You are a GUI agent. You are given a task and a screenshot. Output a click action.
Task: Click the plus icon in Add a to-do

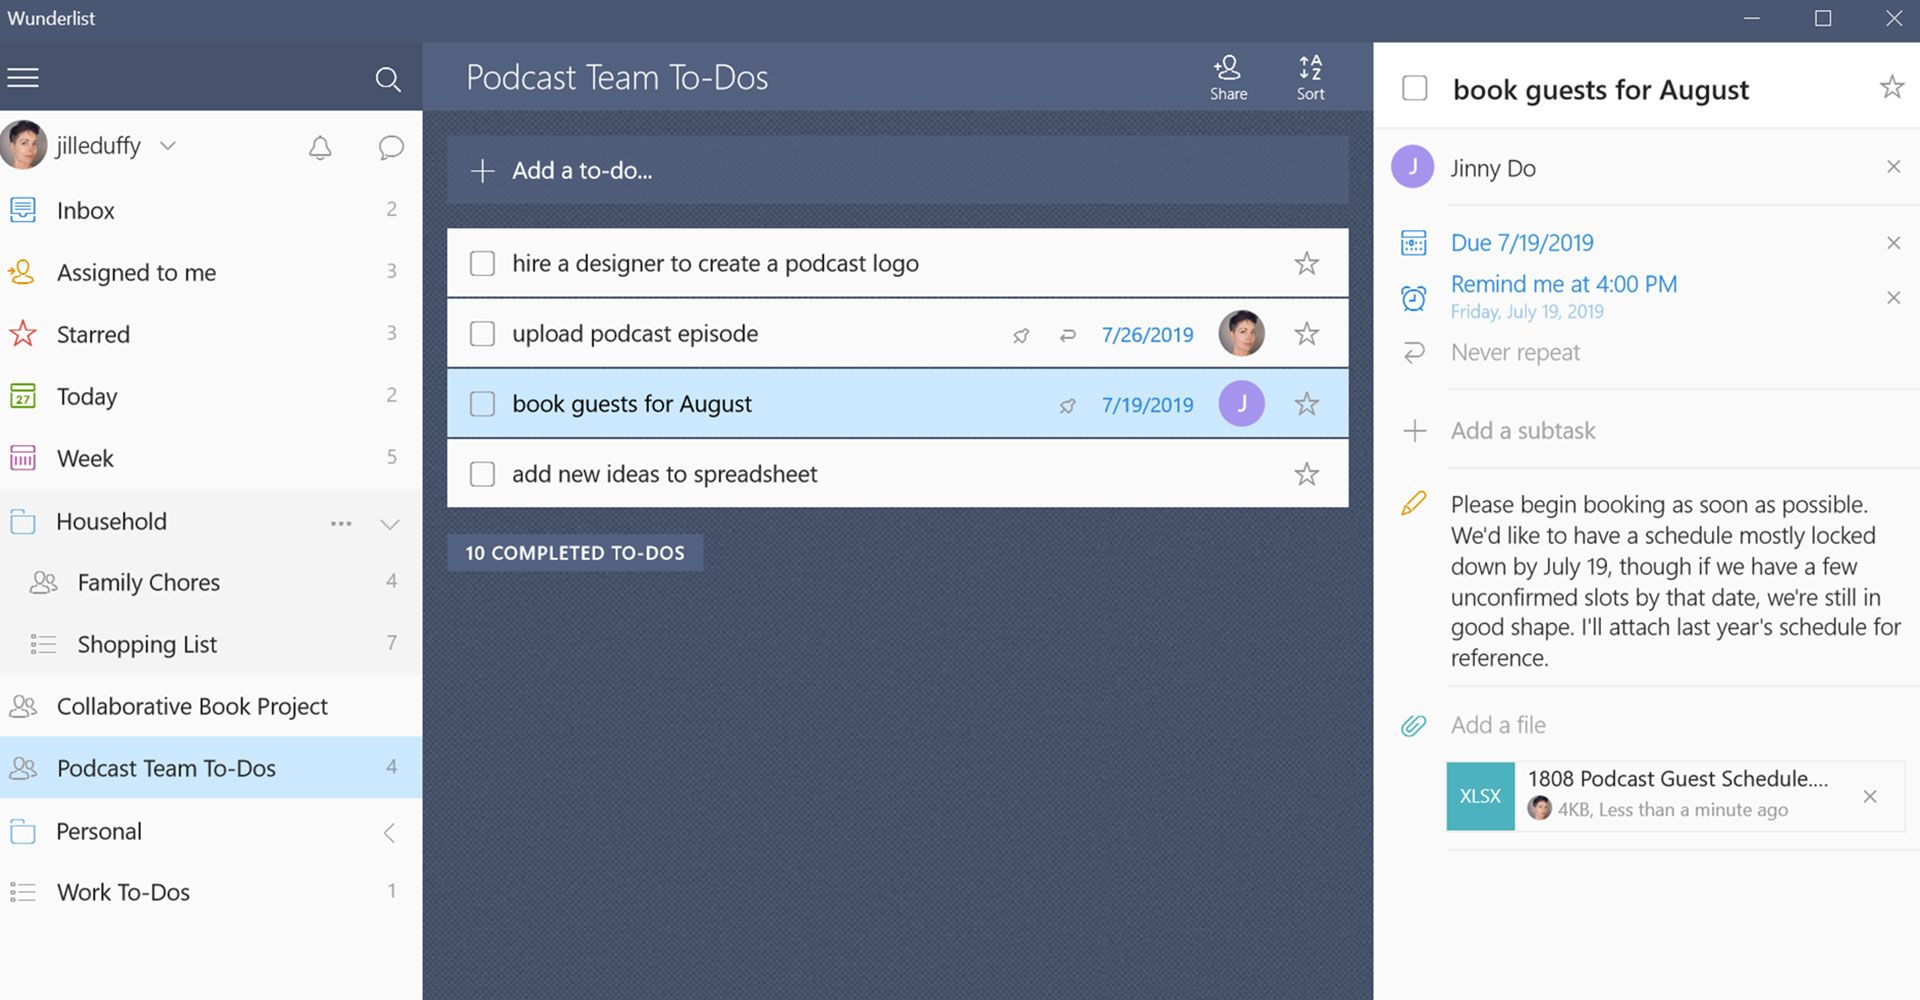(482, 171)
